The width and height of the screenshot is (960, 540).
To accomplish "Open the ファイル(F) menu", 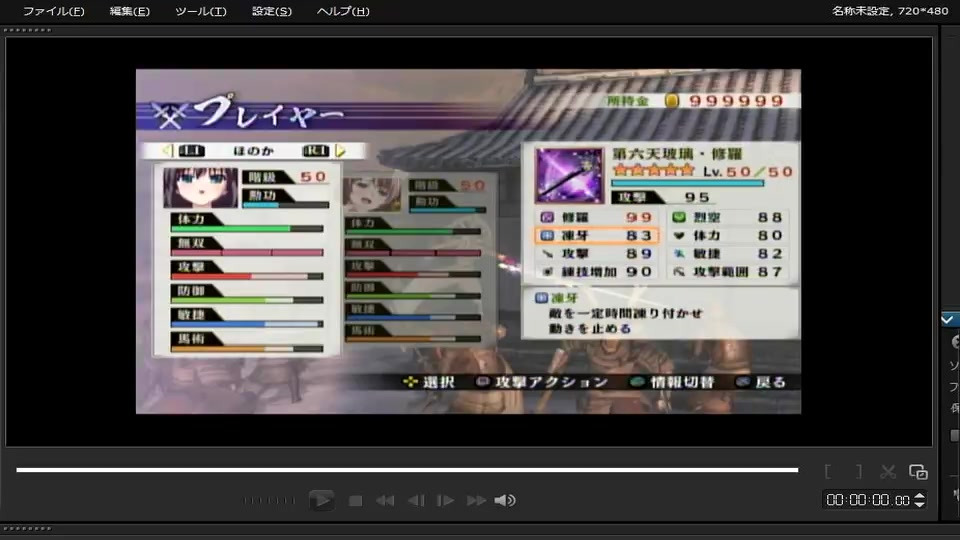I will (54, 11).
